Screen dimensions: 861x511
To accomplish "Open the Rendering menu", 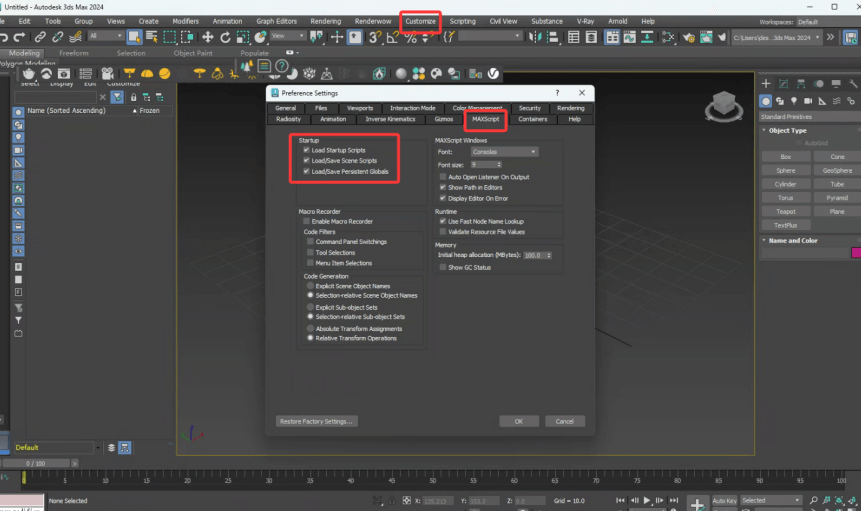I will (x=326, y=21).
